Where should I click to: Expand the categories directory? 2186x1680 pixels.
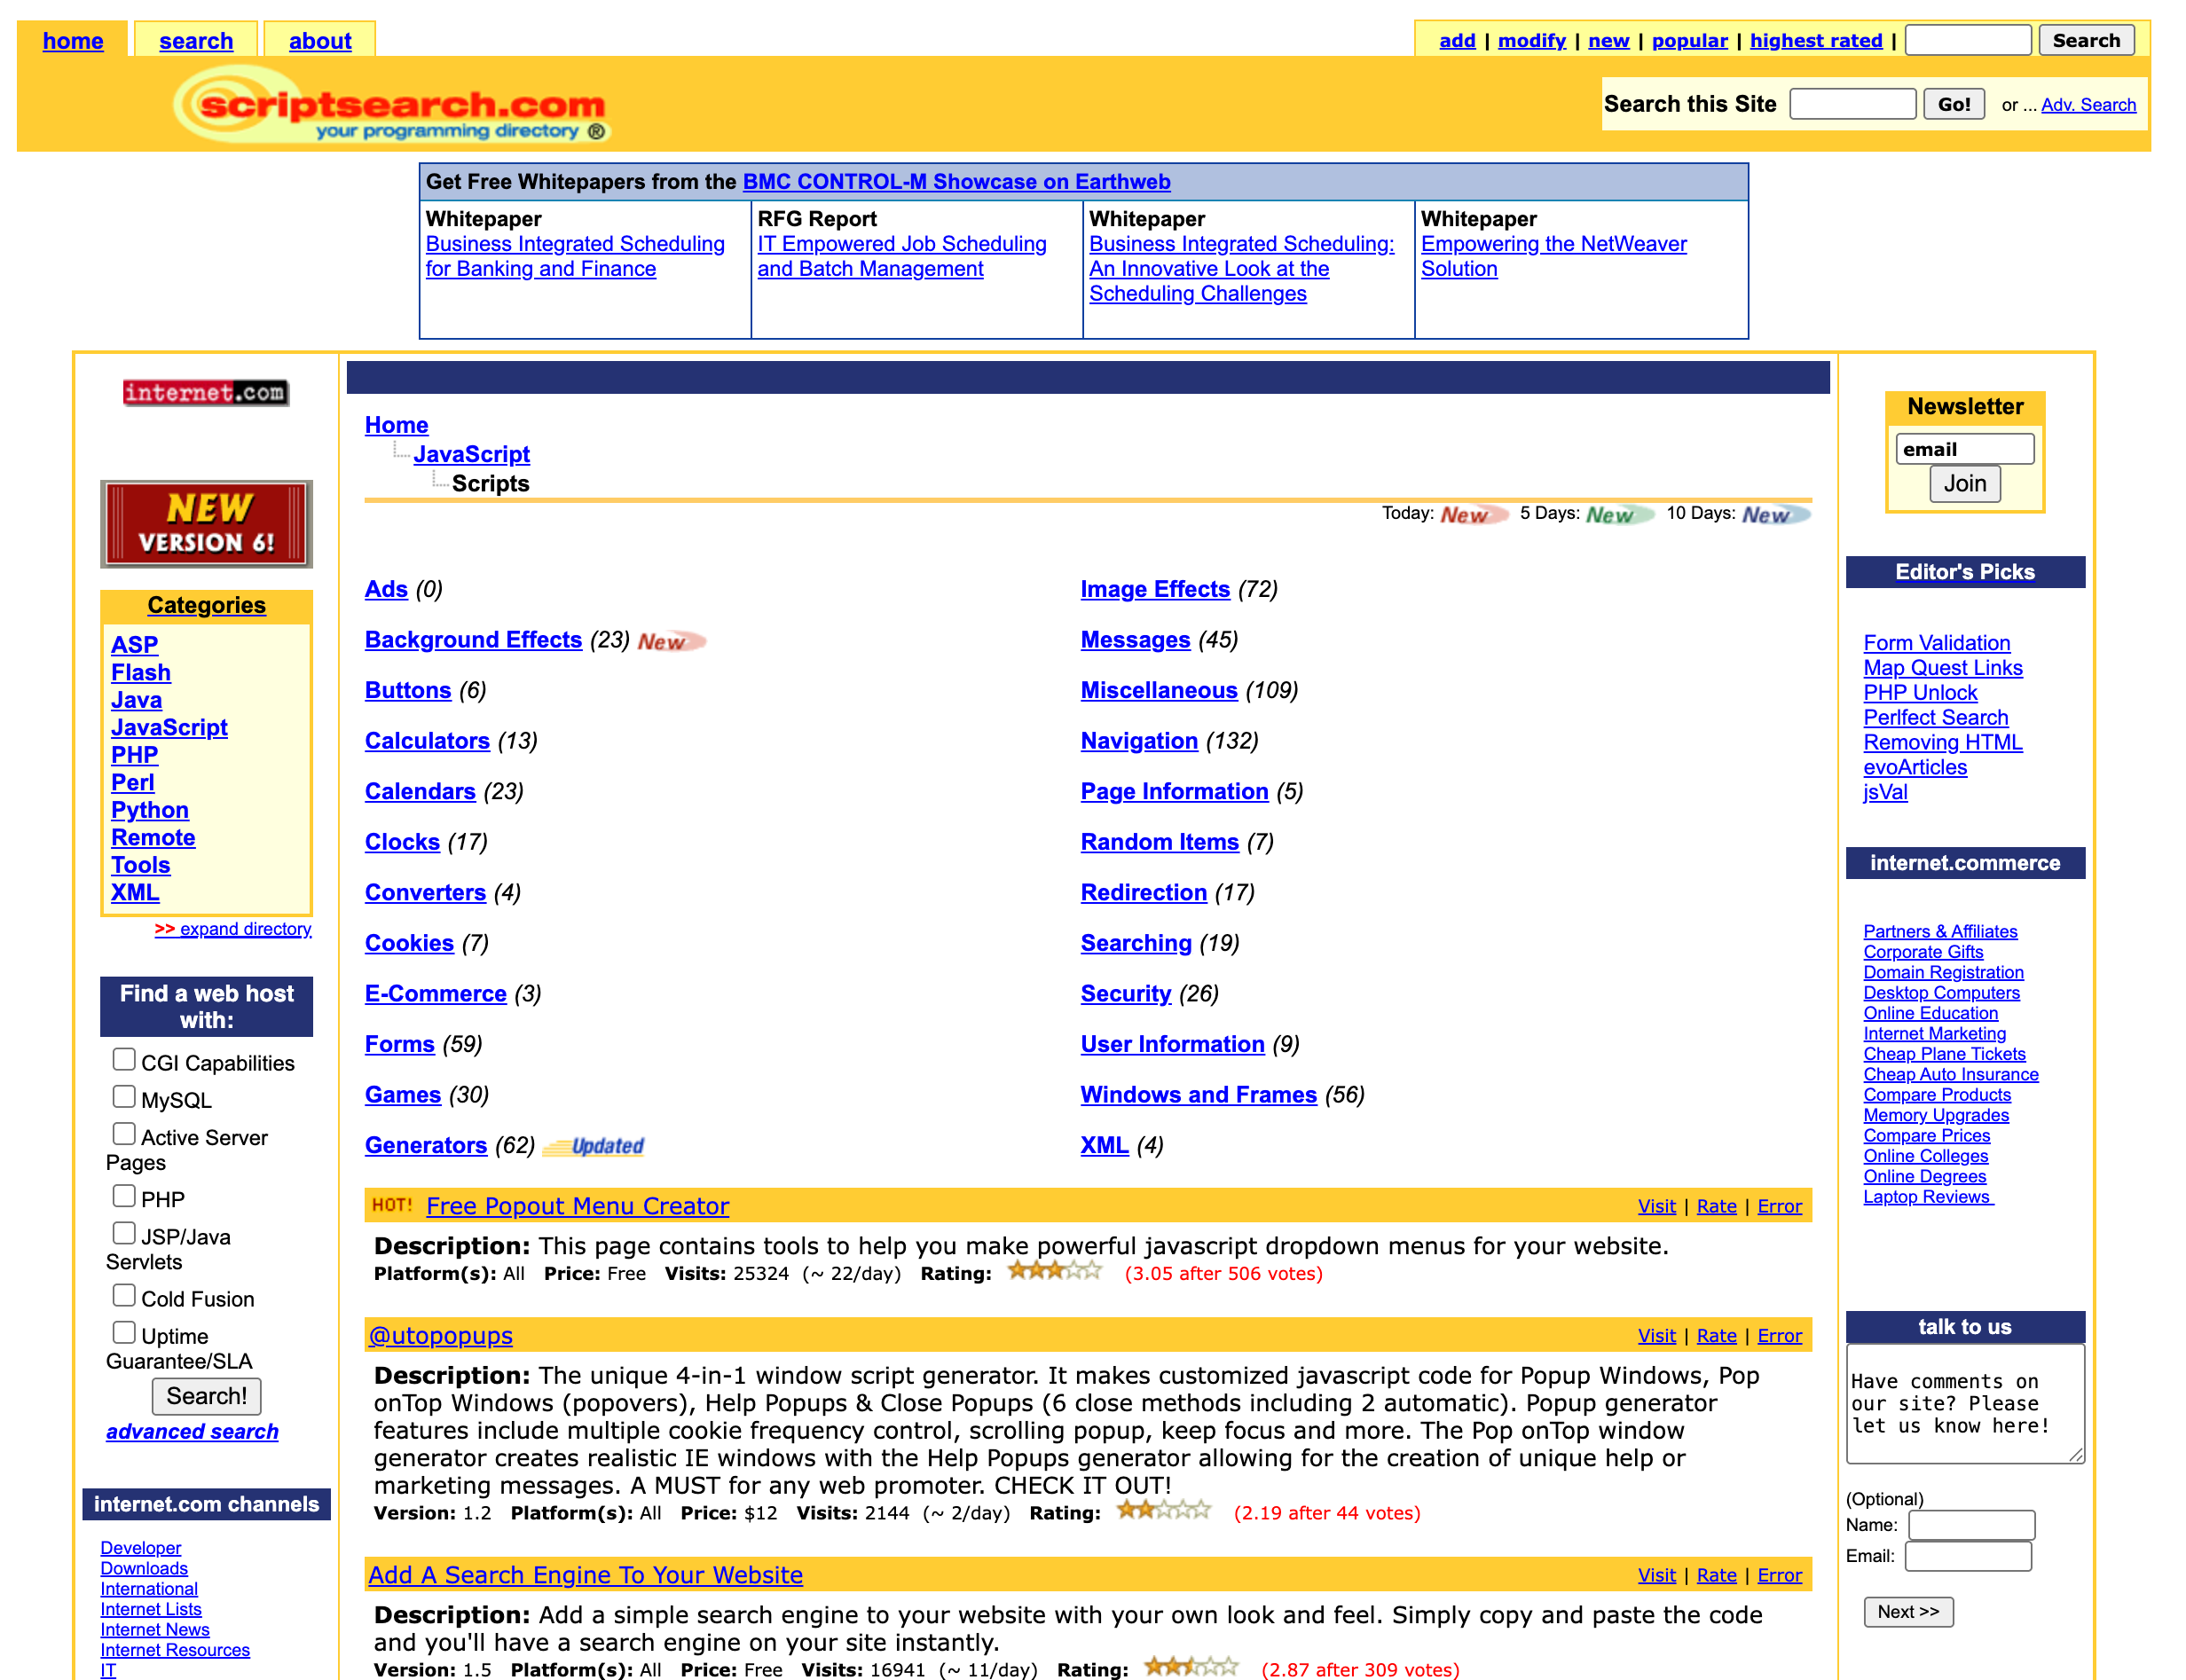pos(233,929)
